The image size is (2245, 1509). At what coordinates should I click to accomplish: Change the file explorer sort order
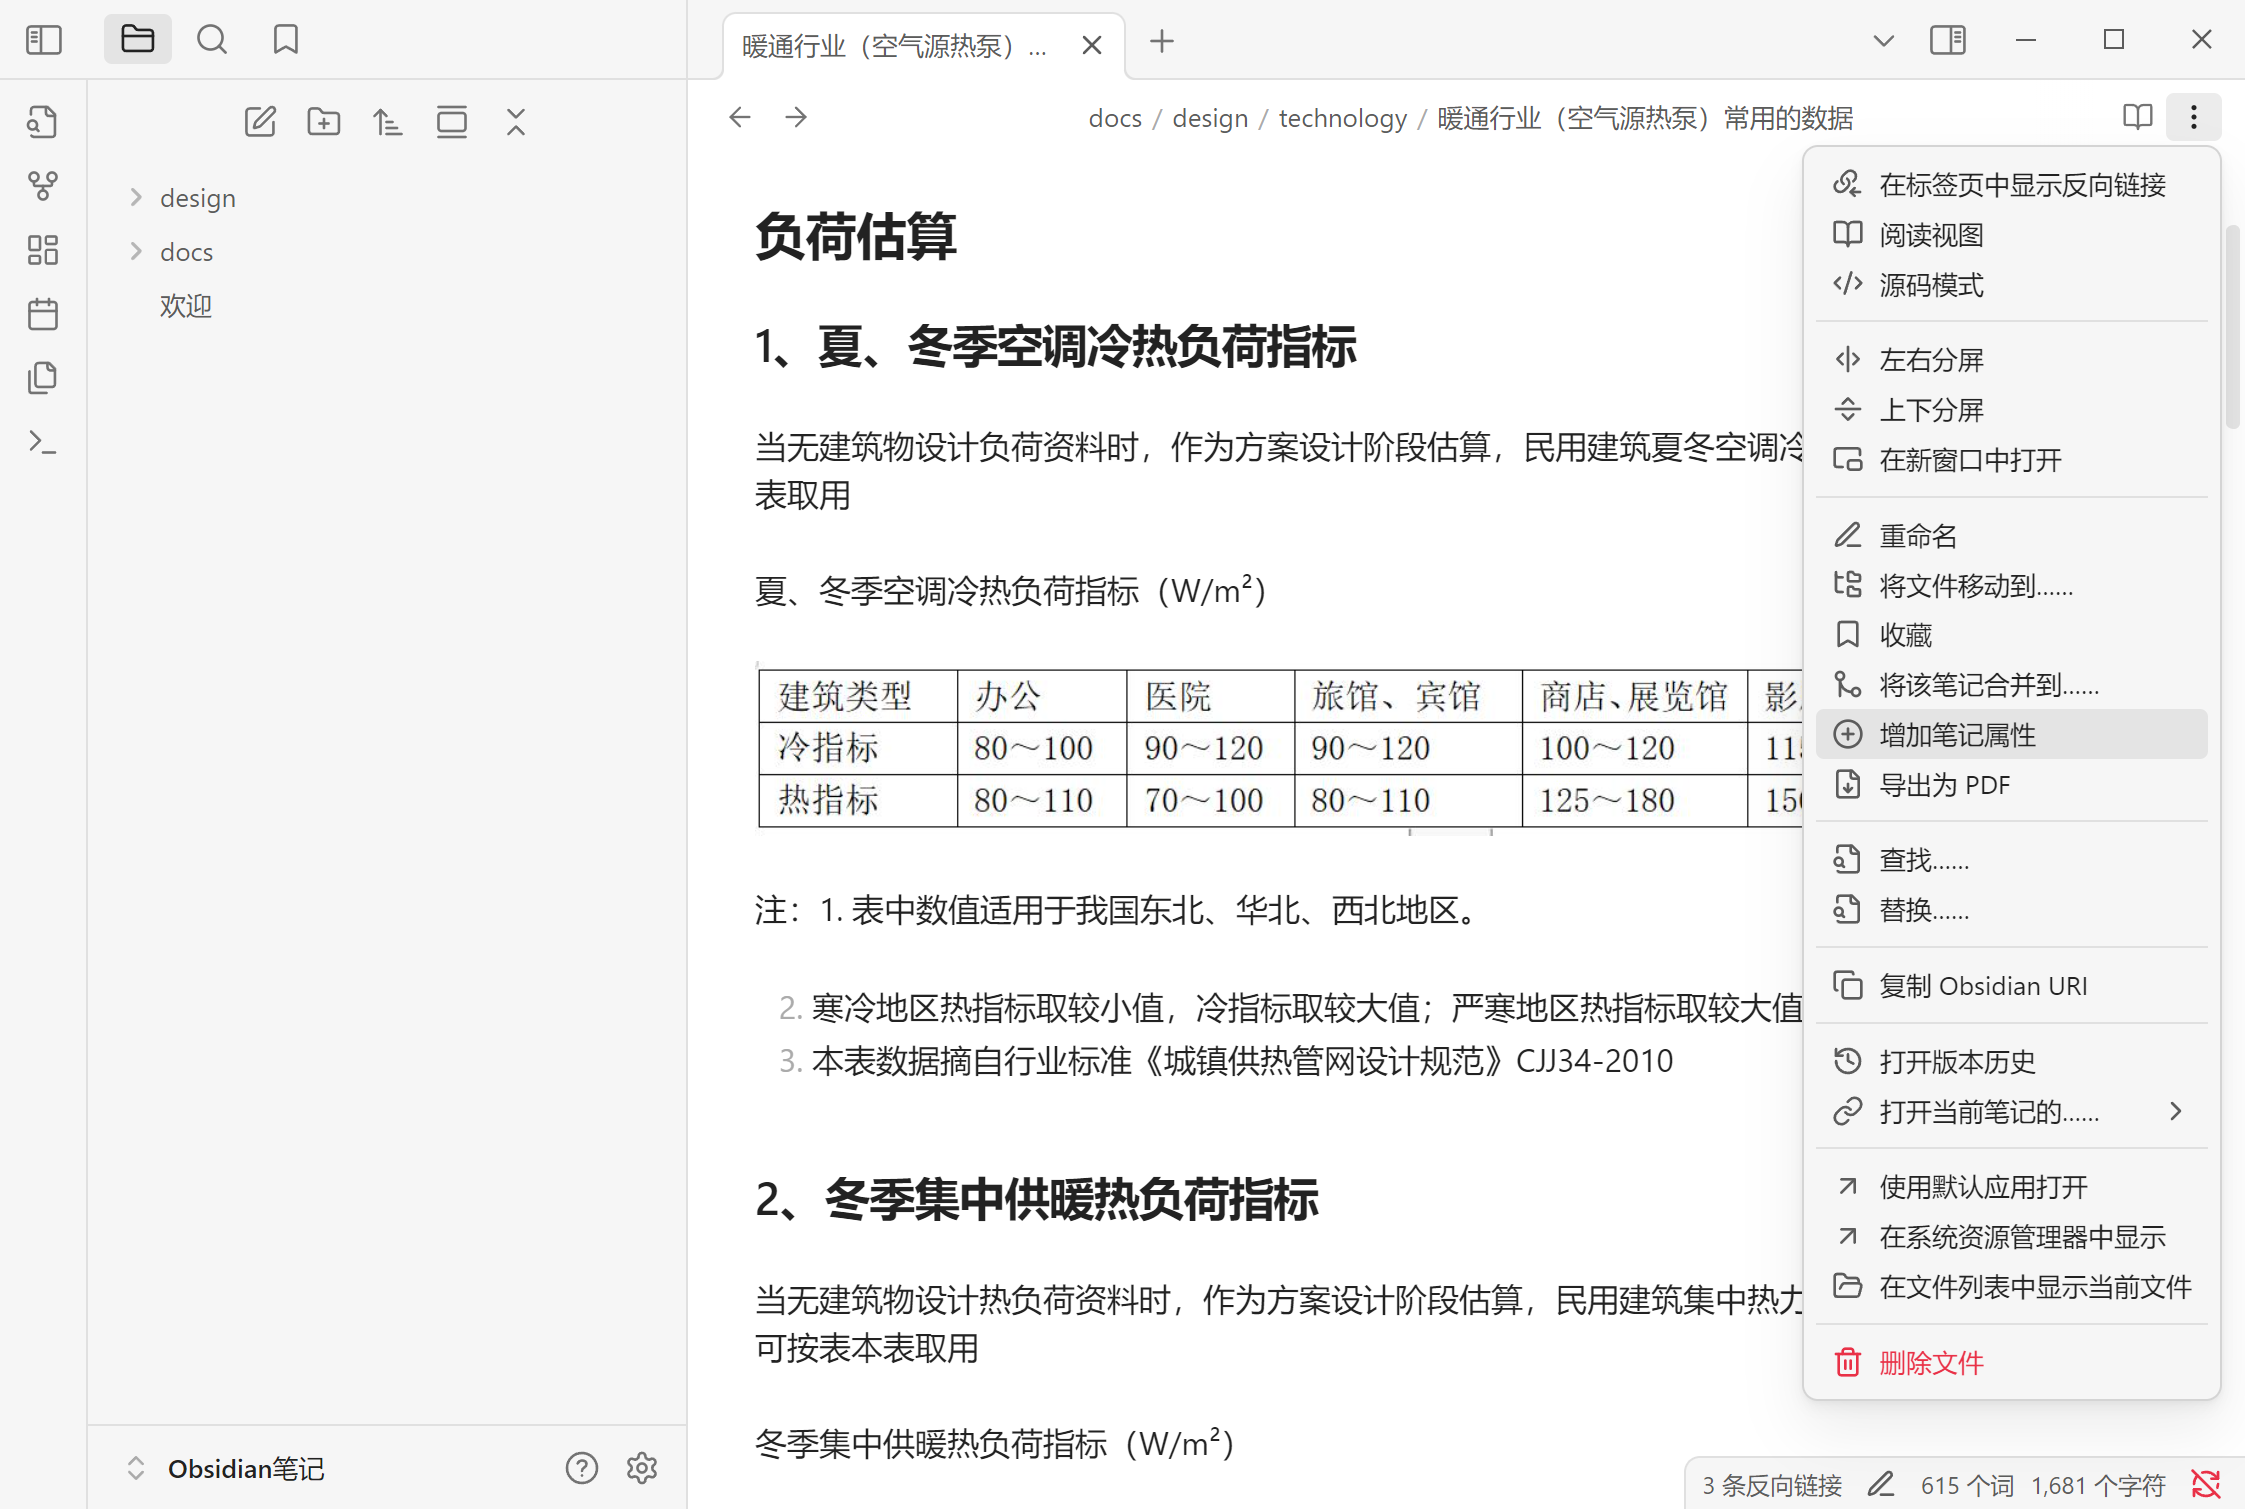point(388,121)
